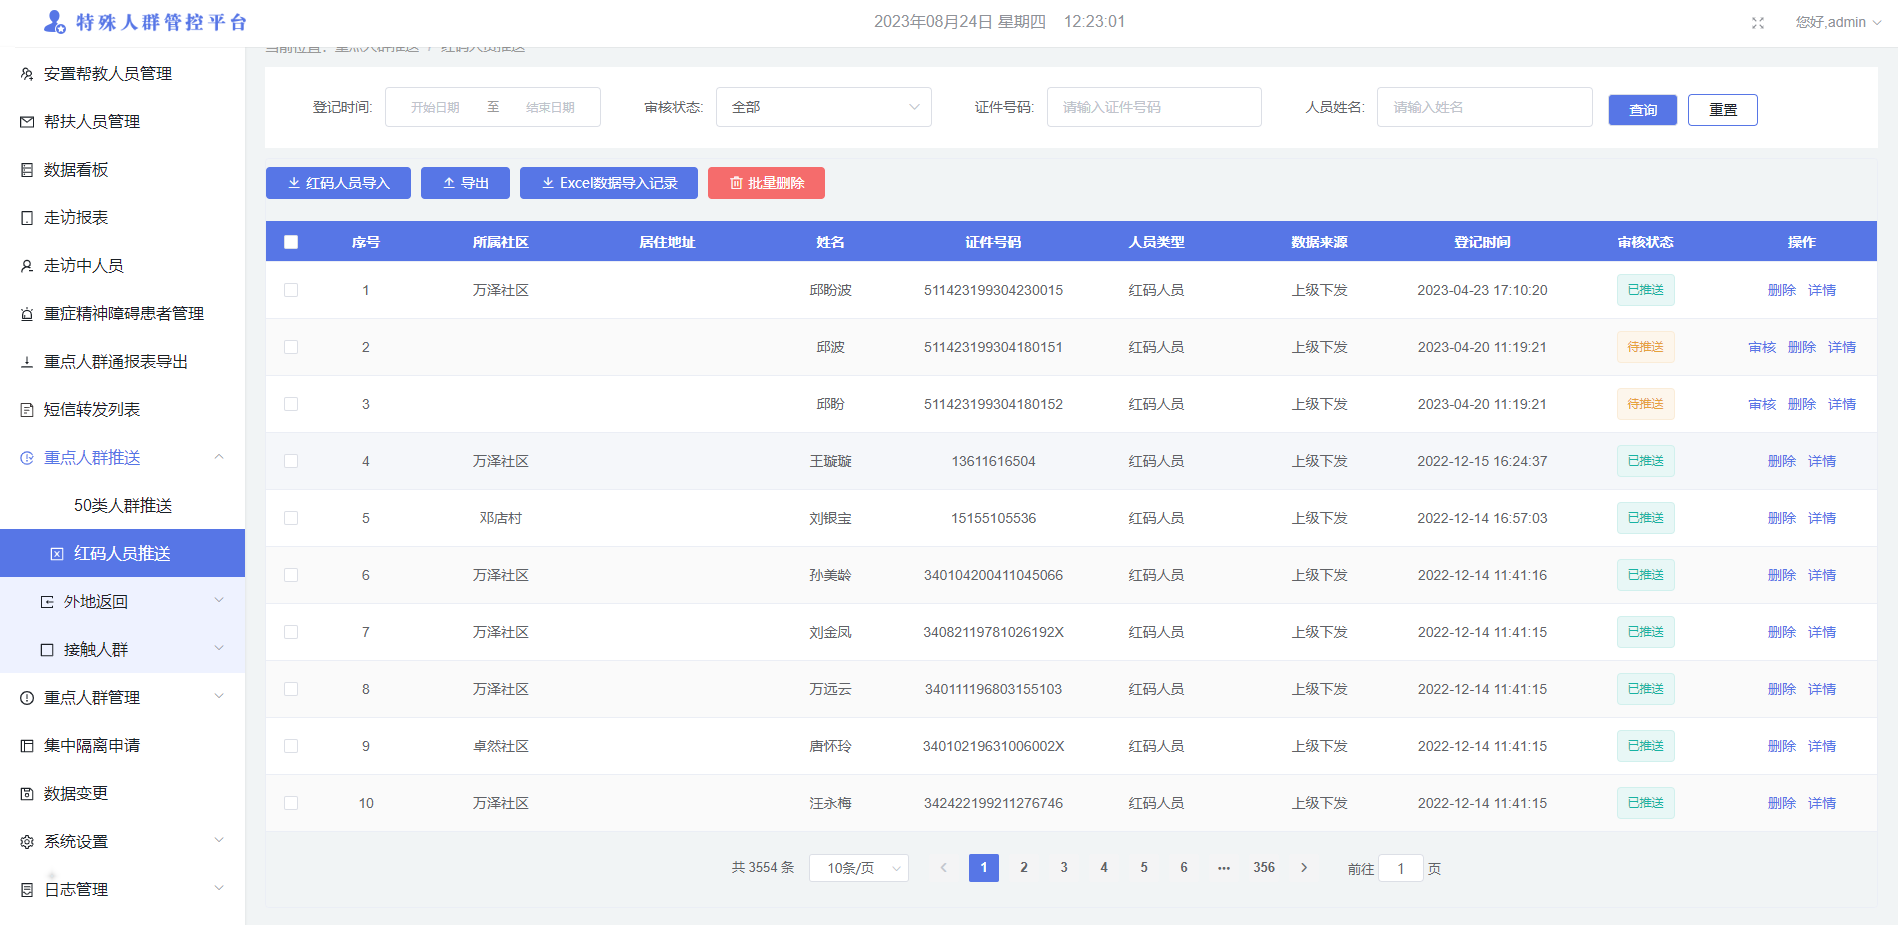This screenshot has height=925, width=1898.
Task: Click the 红码人员推送 item icon
Action: (x=57, y=554)
